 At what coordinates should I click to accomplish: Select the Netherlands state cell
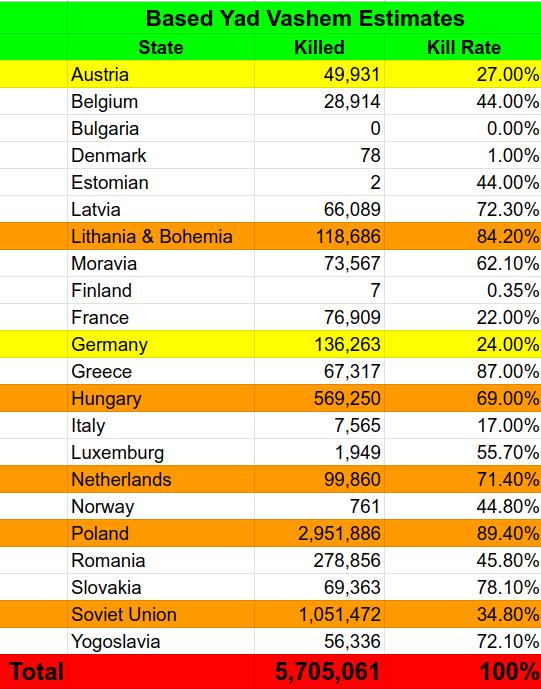(161, 479)
